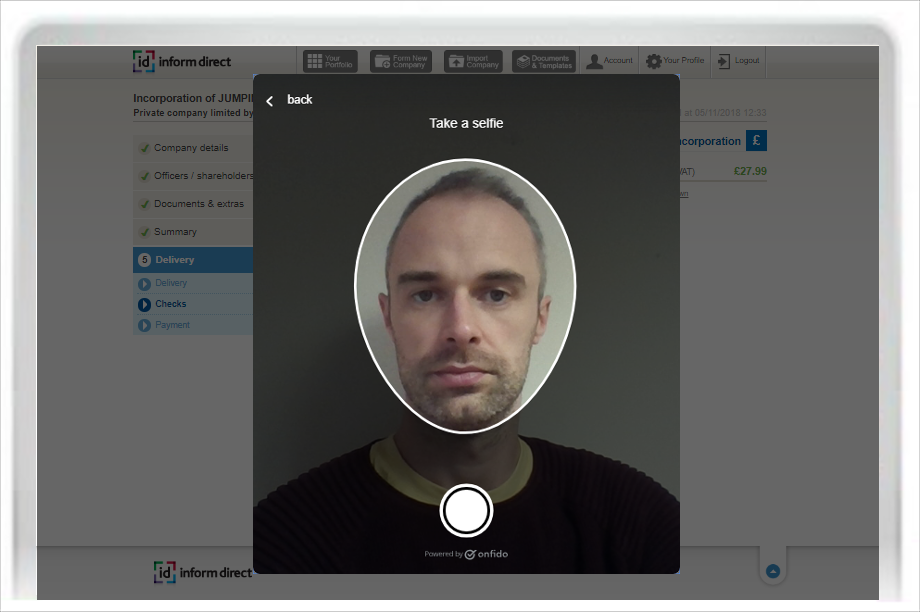920x612 pixels.
Task: Click the Onfido logo link
Action: click(486, 554)
